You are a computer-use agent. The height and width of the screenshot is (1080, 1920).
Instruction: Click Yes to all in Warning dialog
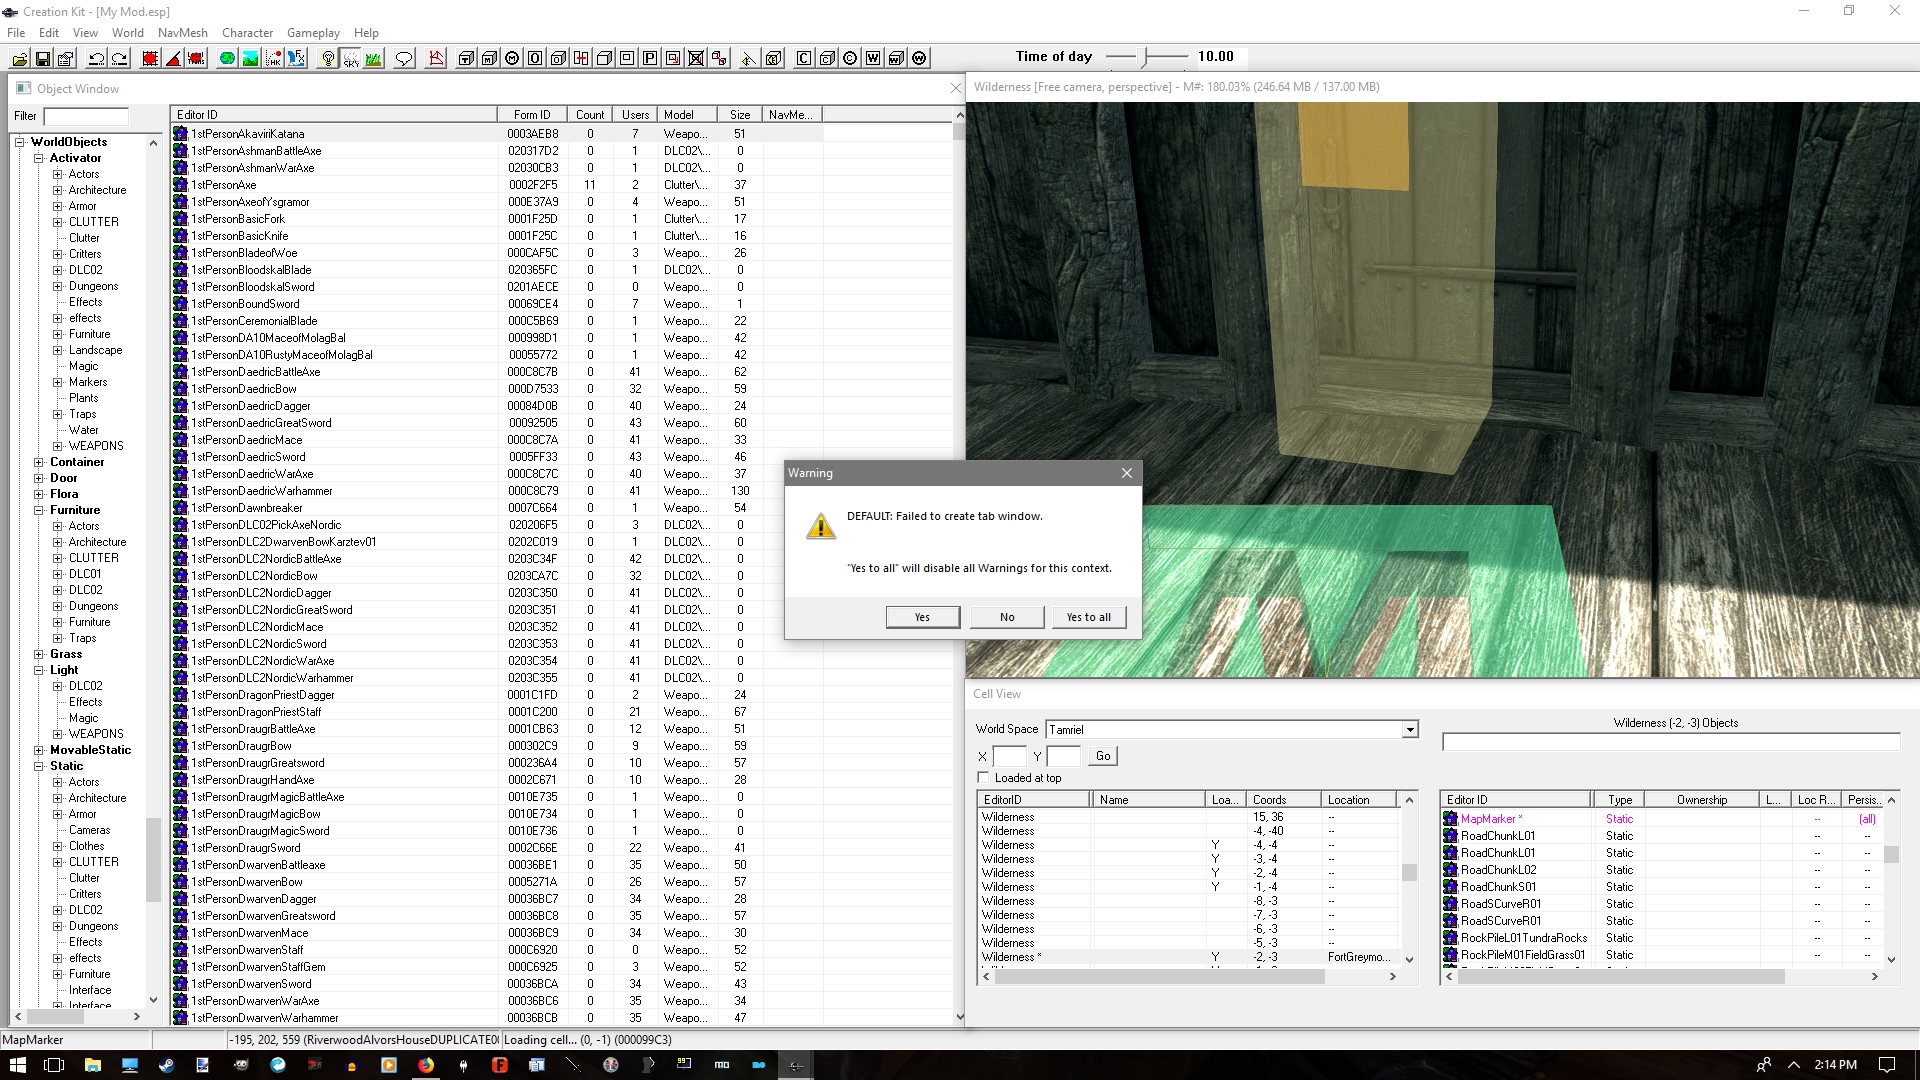(x=1088, y=617)
